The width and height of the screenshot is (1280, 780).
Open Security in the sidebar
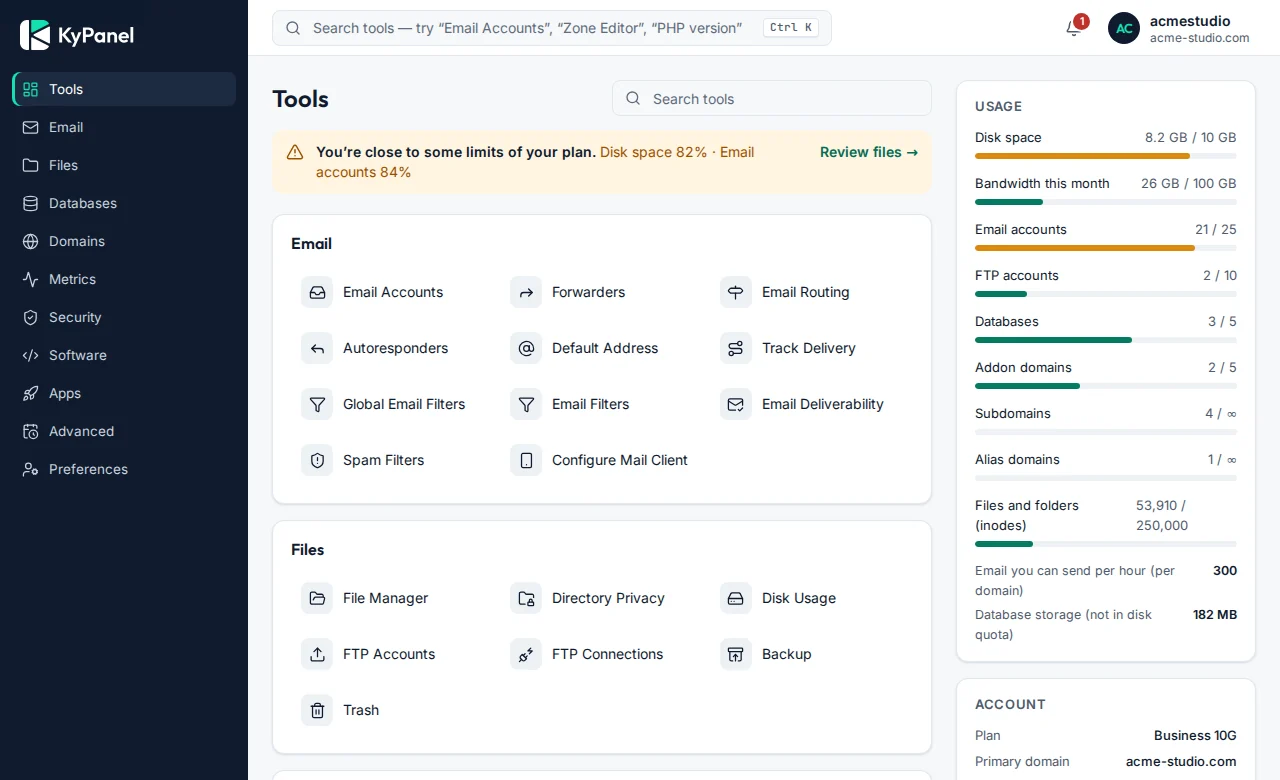(124, 317)
